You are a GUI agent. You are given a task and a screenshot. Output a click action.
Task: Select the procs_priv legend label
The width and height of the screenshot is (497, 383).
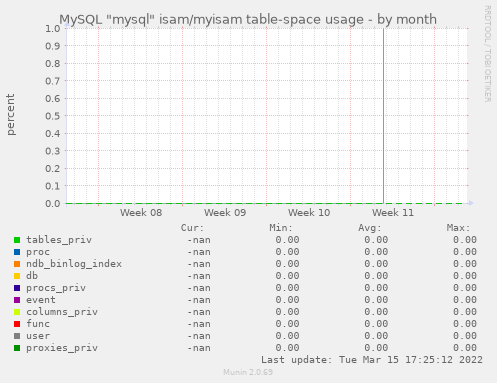point(56,288)
